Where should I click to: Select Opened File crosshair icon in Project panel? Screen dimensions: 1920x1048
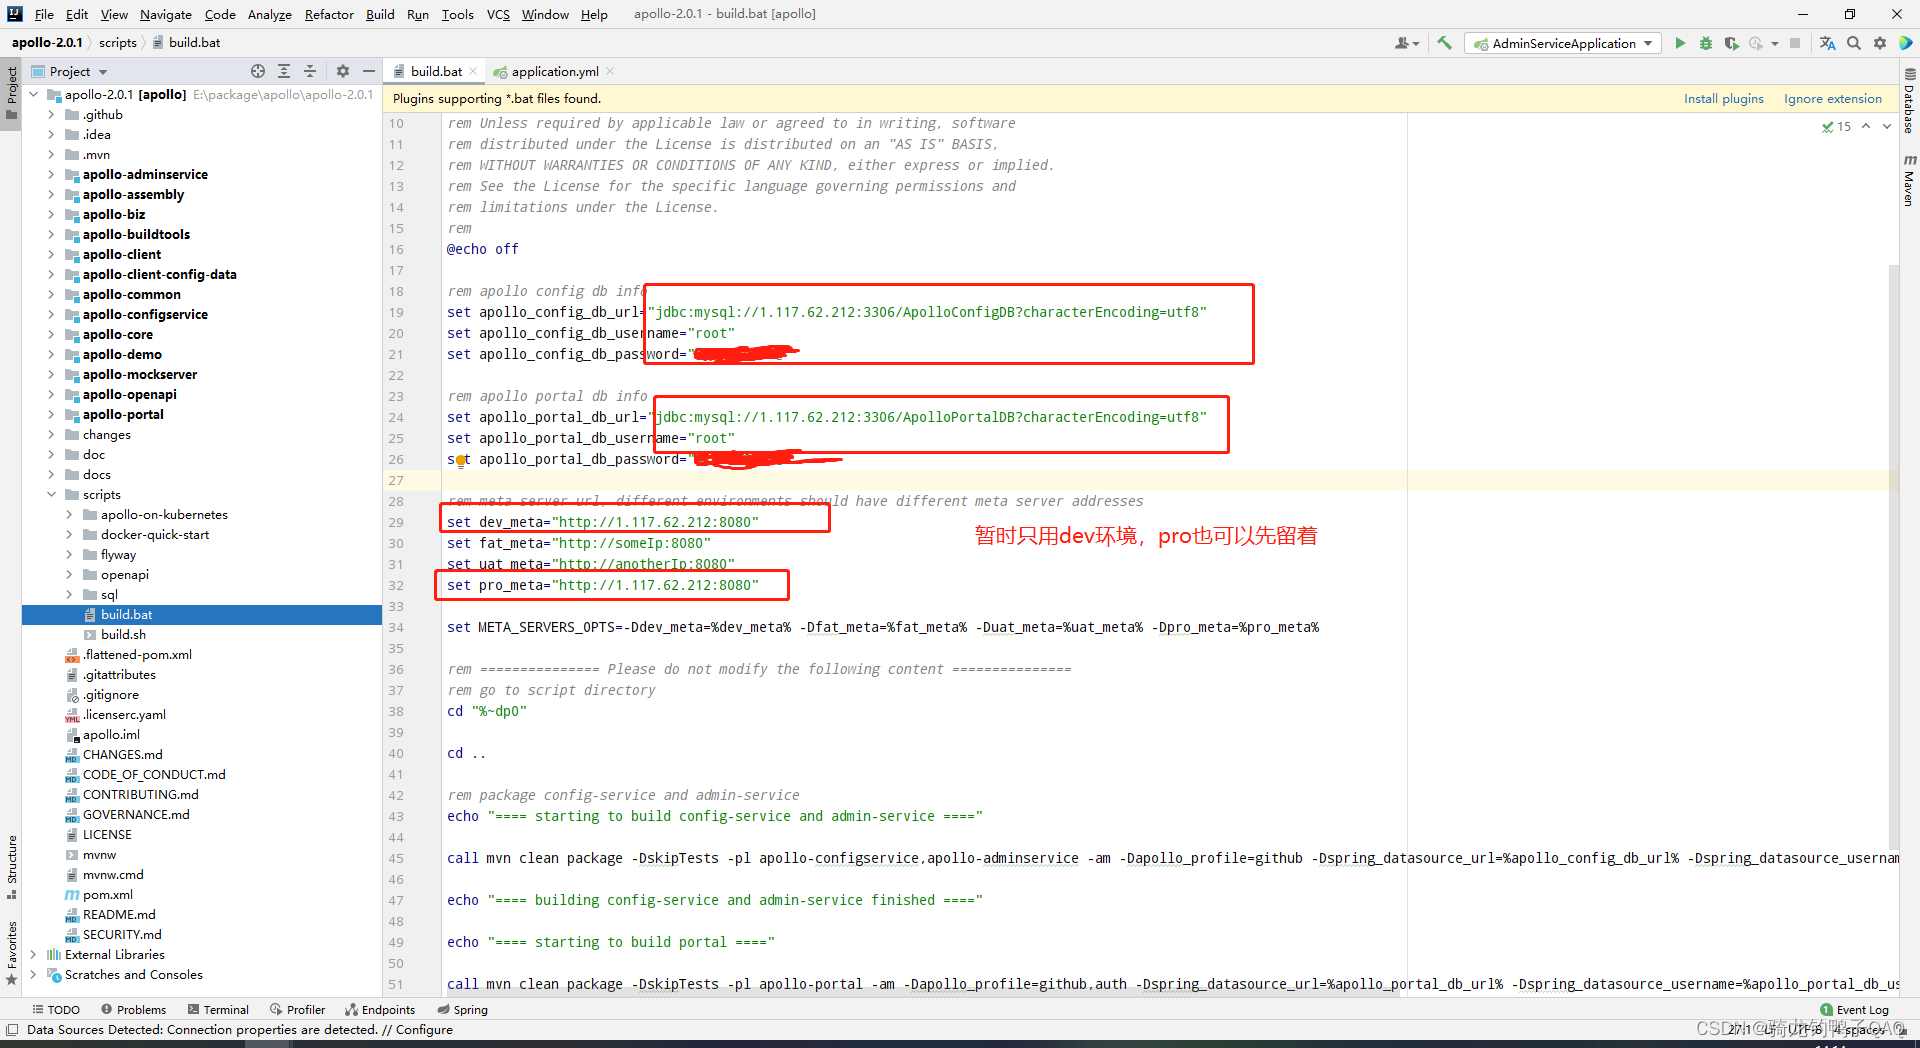258,71
